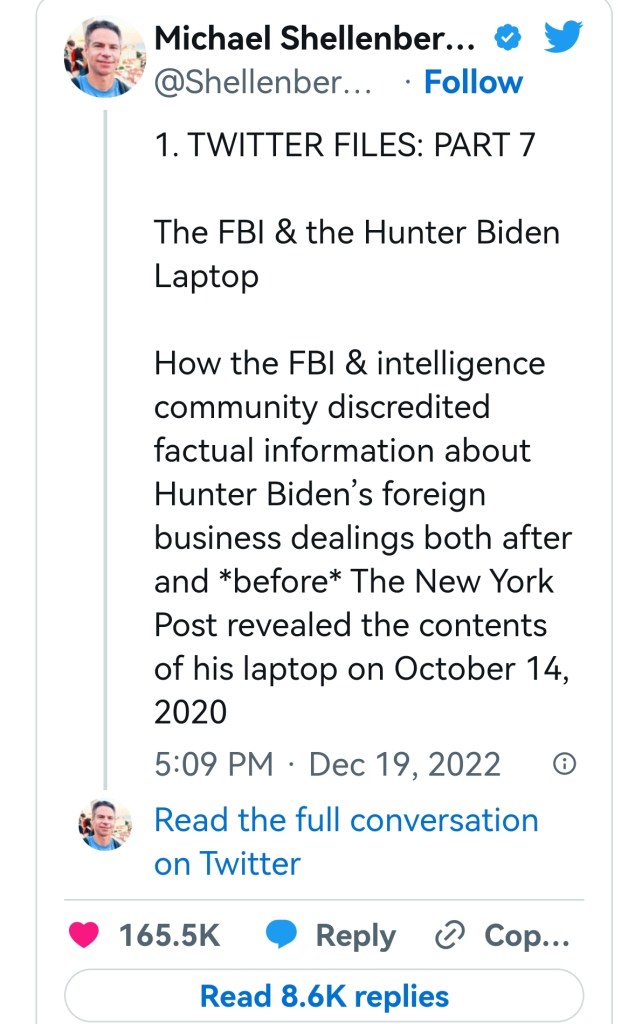This screenshot has height=1024, width=642.
Task: Click the TWITTER FILES: PART 7 line
Action: coord(345,145)
